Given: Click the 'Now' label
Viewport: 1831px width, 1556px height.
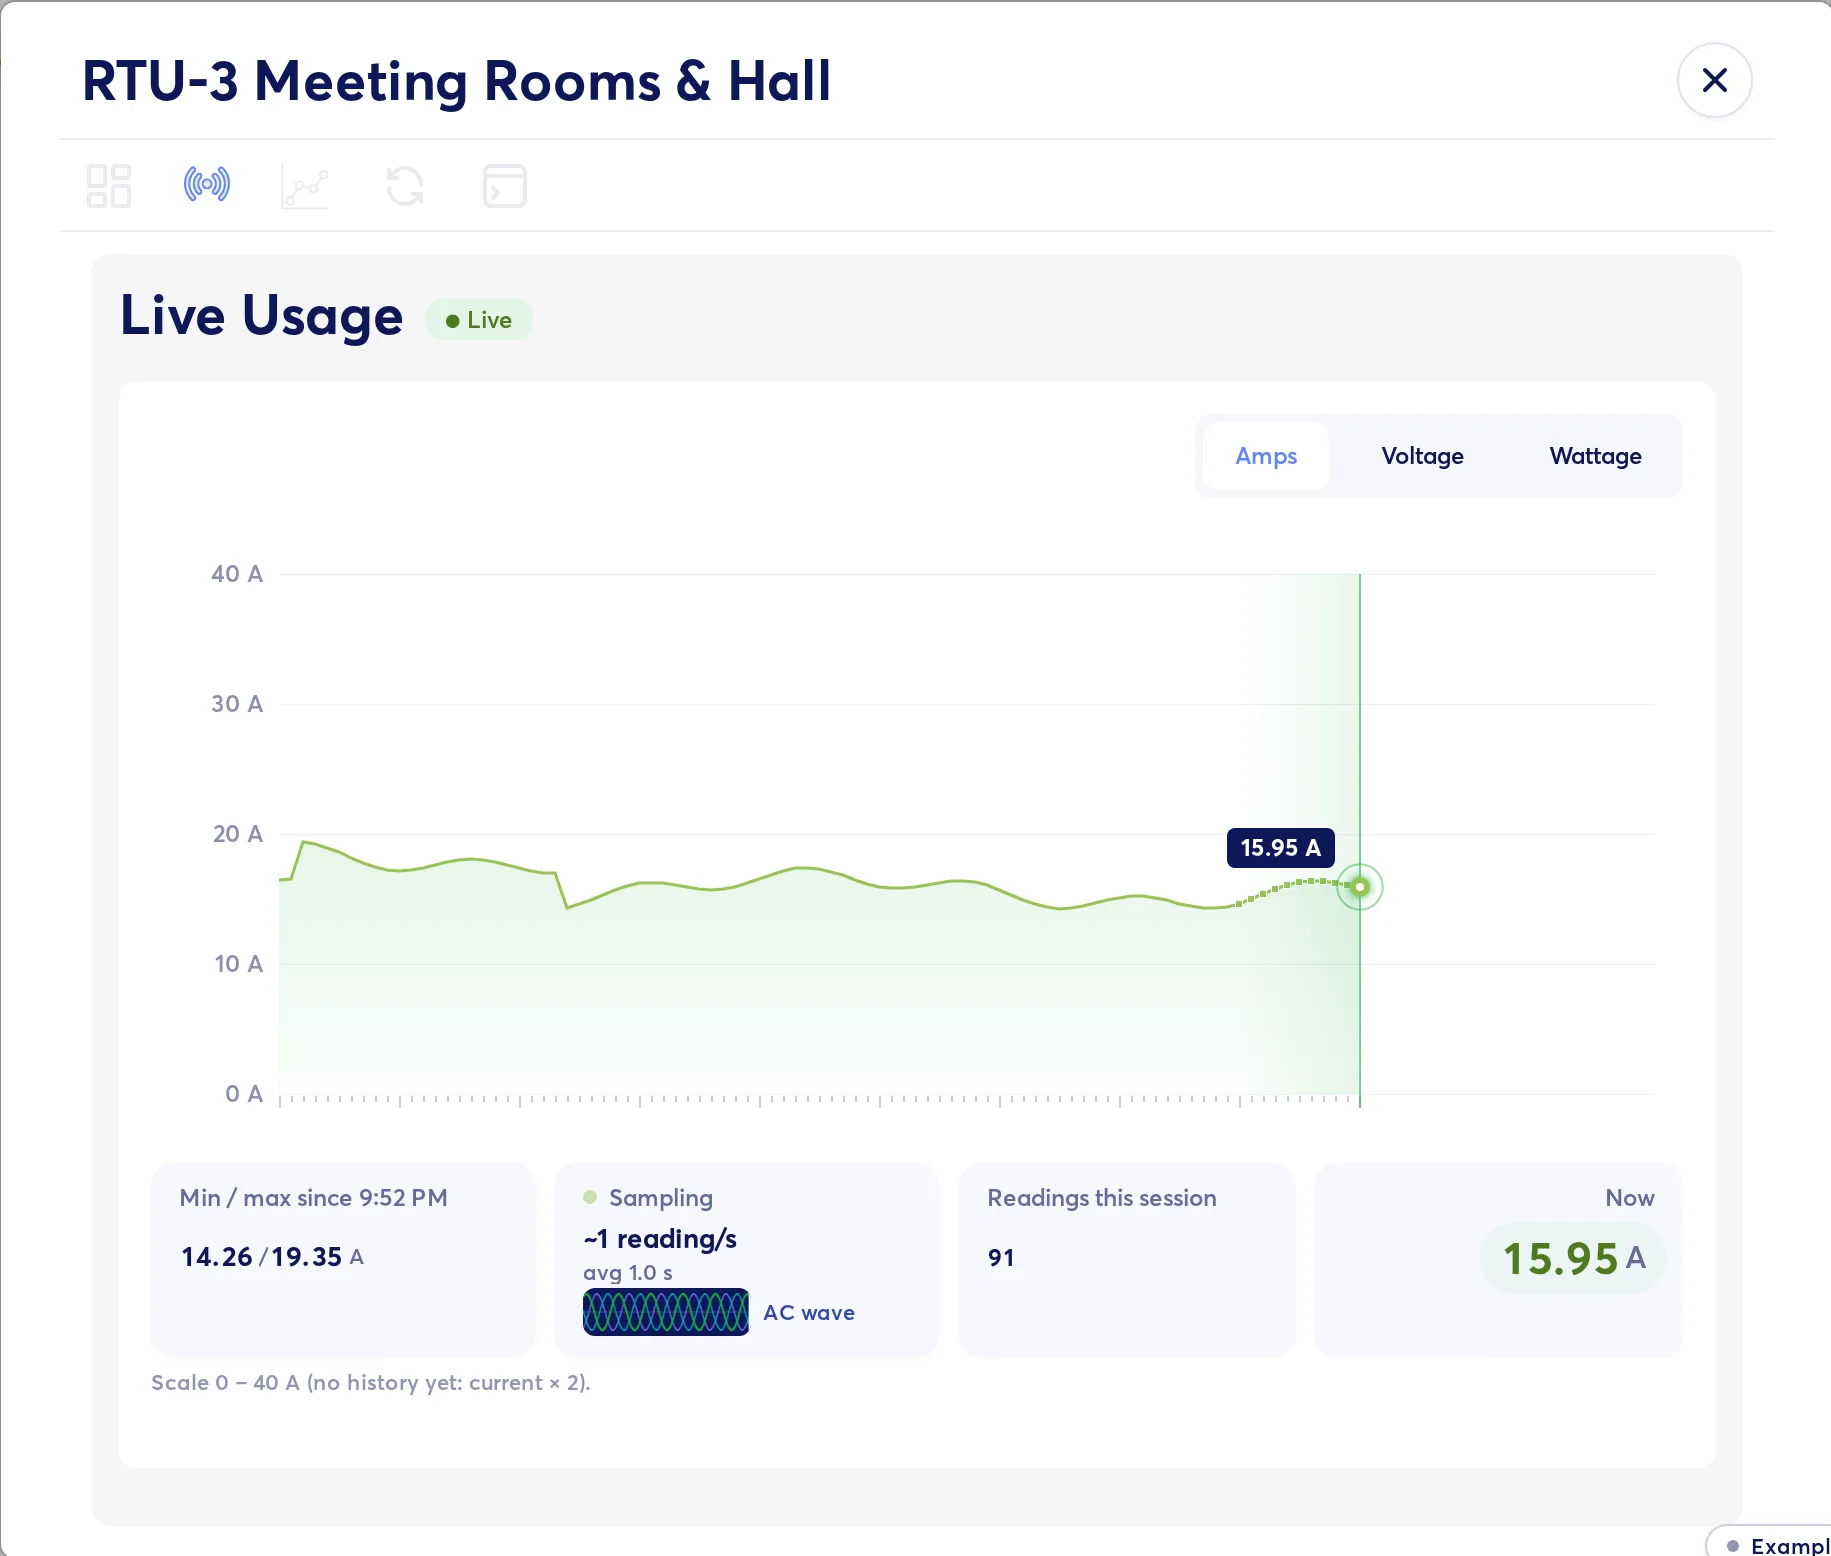Looking at the screenshot, I should [x=1630, y=1198].
